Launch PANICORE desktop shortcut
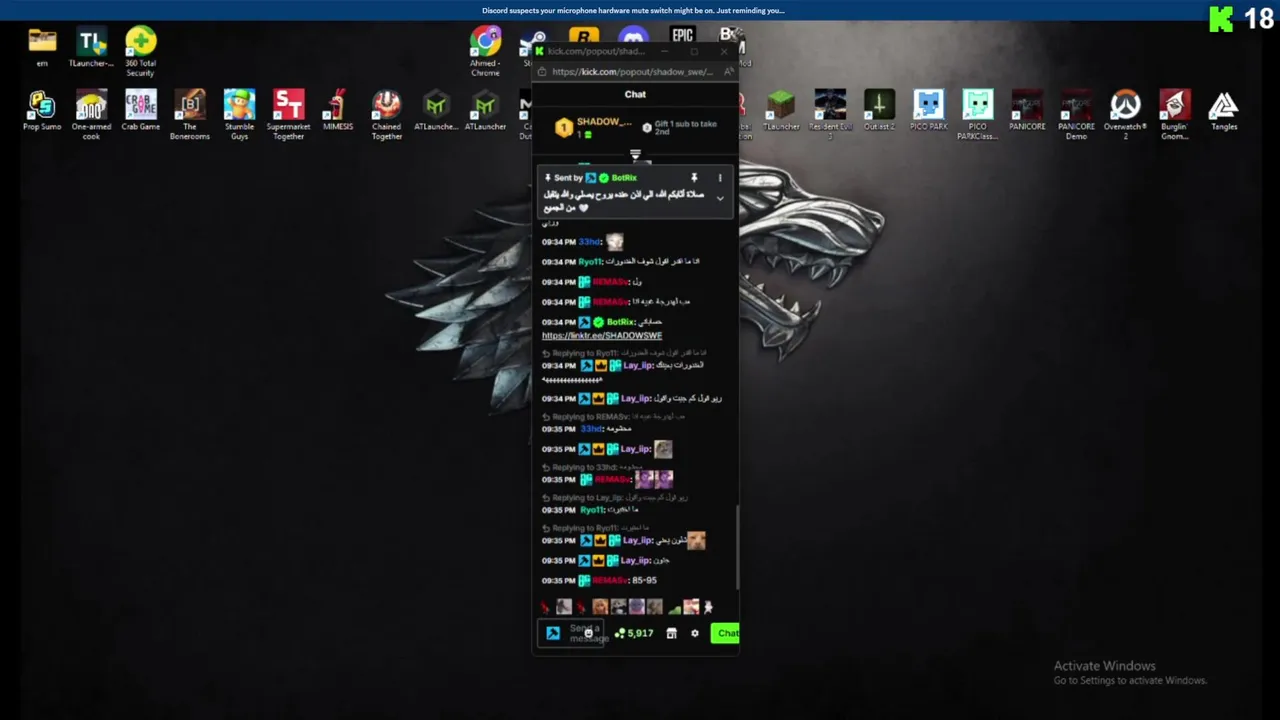The image size is (1280, 720). 1027,110
